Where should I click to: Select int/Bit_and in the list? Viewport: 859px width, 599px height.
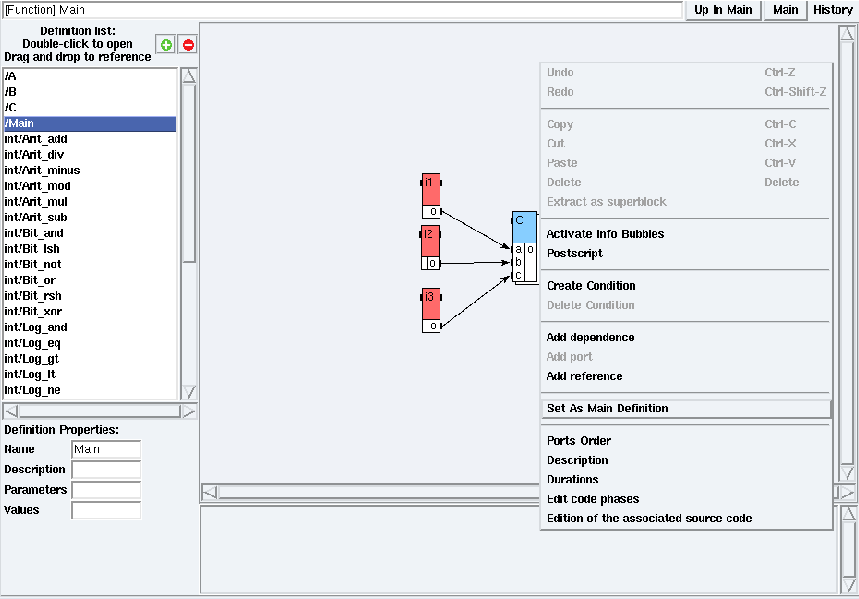[x=90, y=233]
